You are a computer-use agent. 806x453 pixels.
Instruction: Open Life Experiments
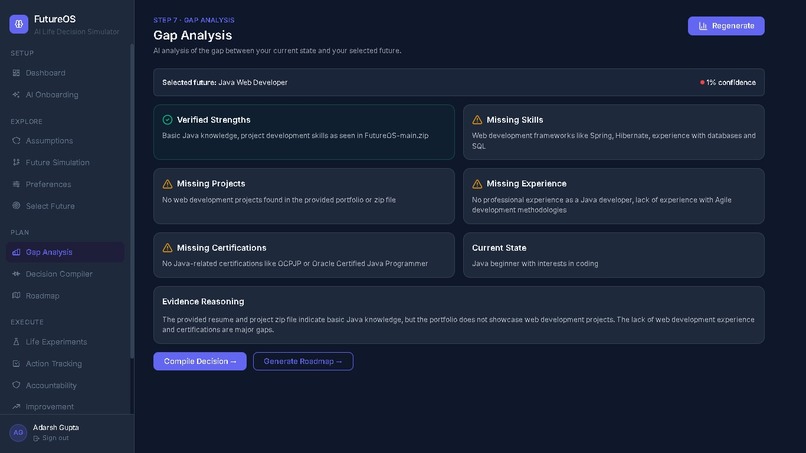[65, 341]
